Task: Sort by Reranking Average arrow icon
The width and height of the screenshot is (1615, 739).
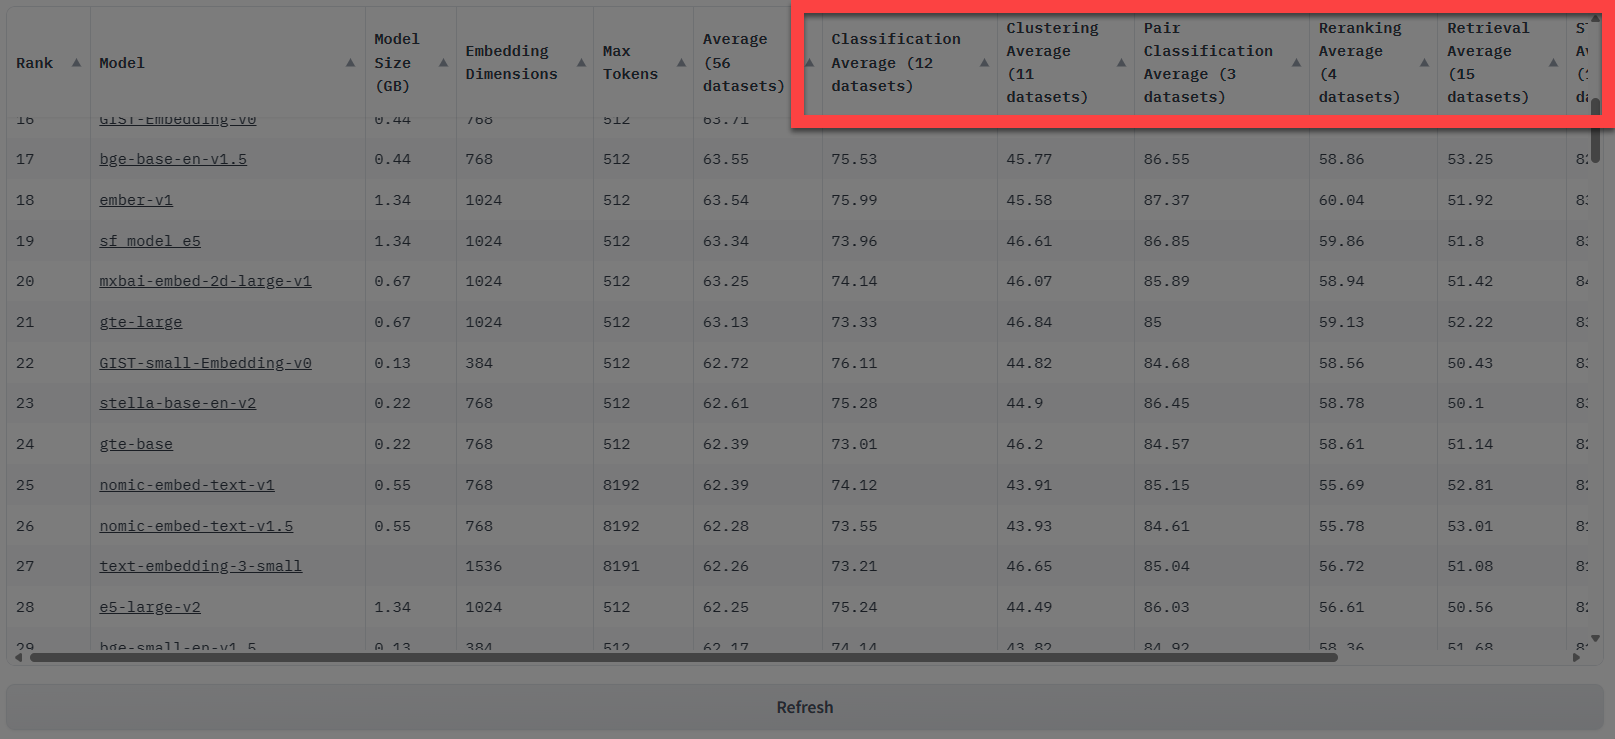Action: coord(1424,63)
